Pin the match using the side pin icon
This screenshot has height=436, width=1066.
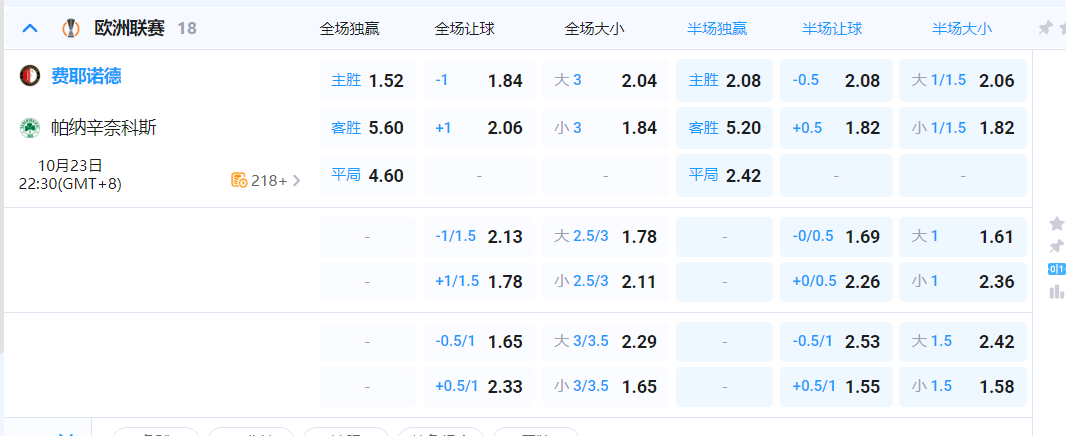[x=1056, y=246]
